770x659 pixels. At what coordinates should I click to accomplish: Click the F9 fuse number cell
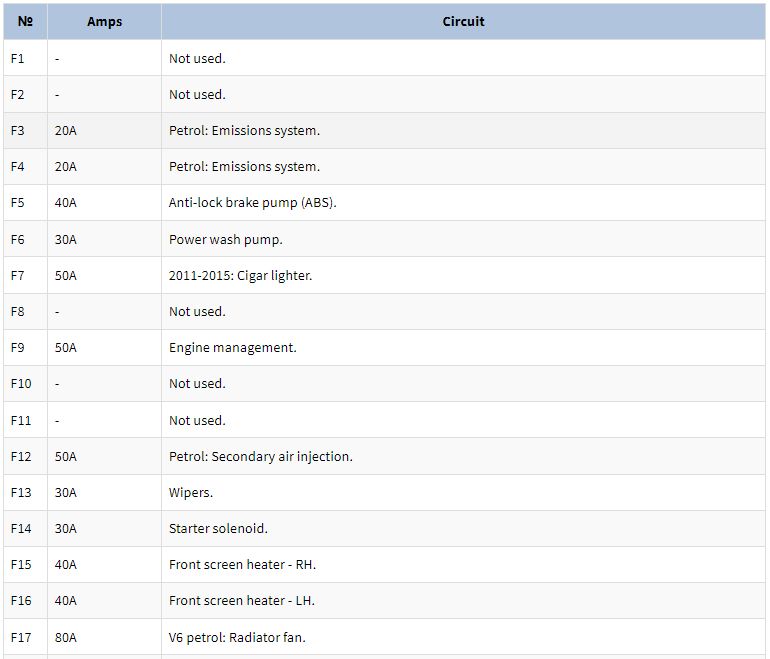pyautogui.click(x=25, y=348)
